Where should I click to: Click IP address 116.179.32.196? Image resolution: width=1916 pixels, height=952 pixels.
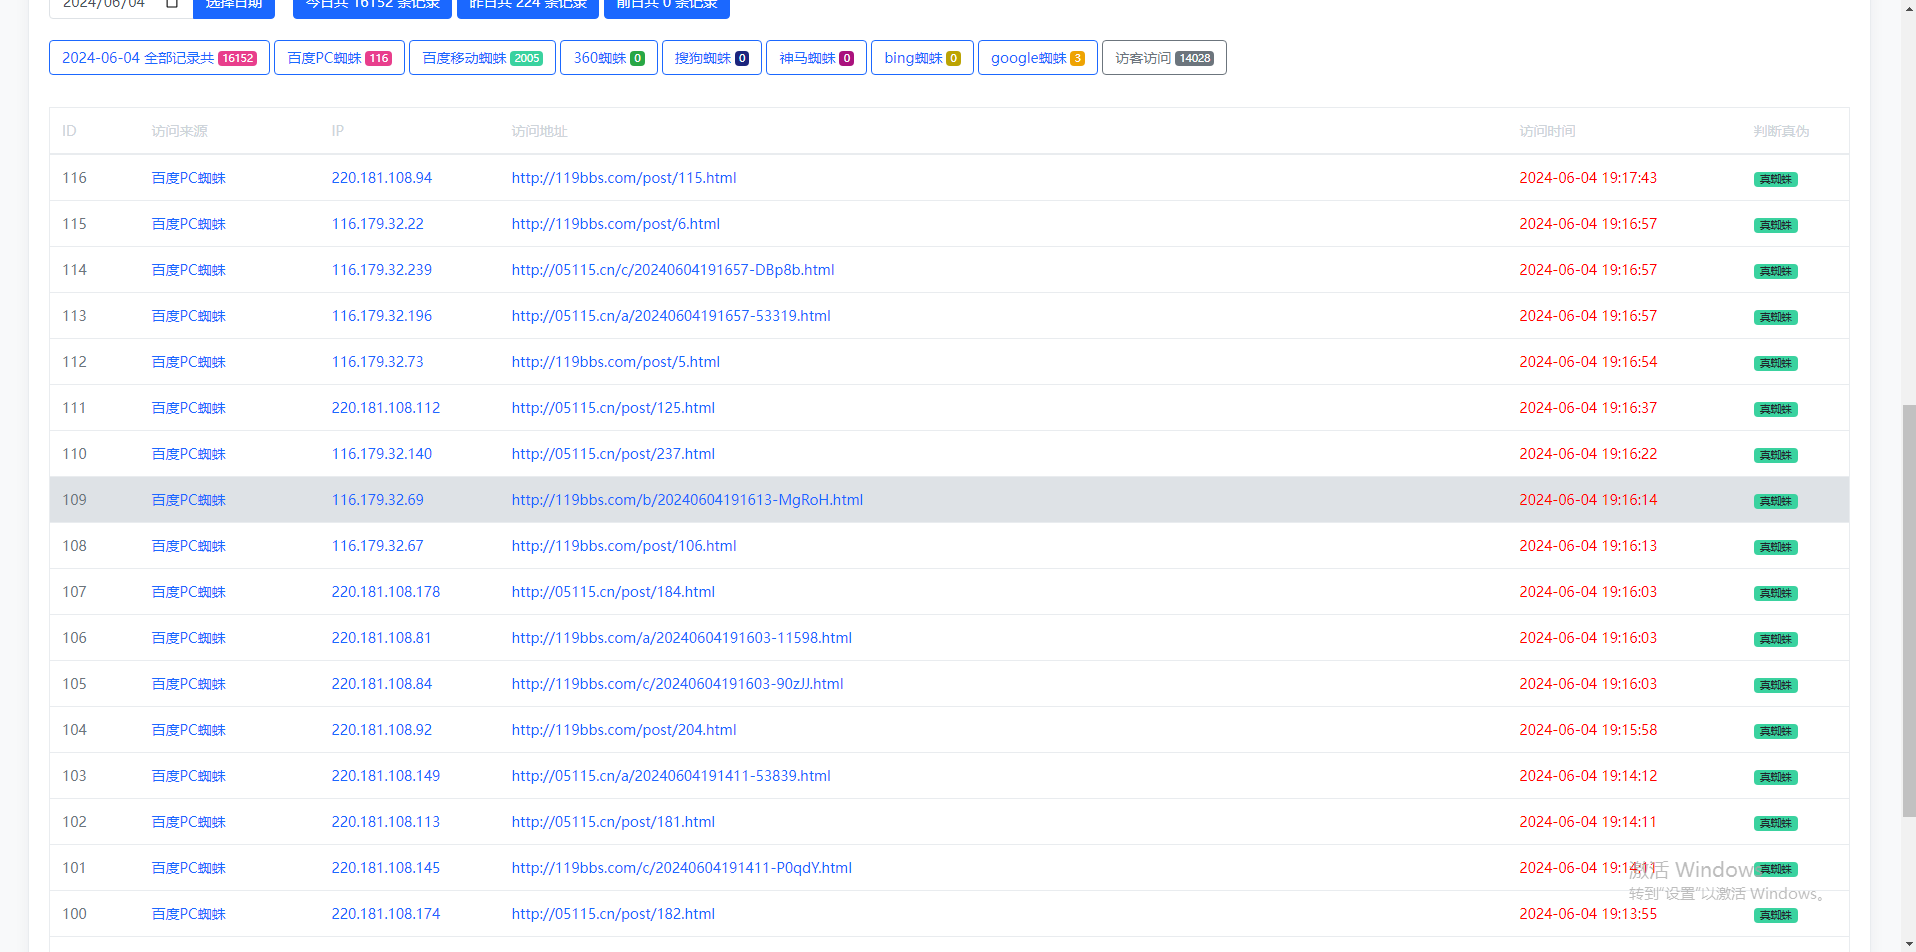[x=382, y=316]
